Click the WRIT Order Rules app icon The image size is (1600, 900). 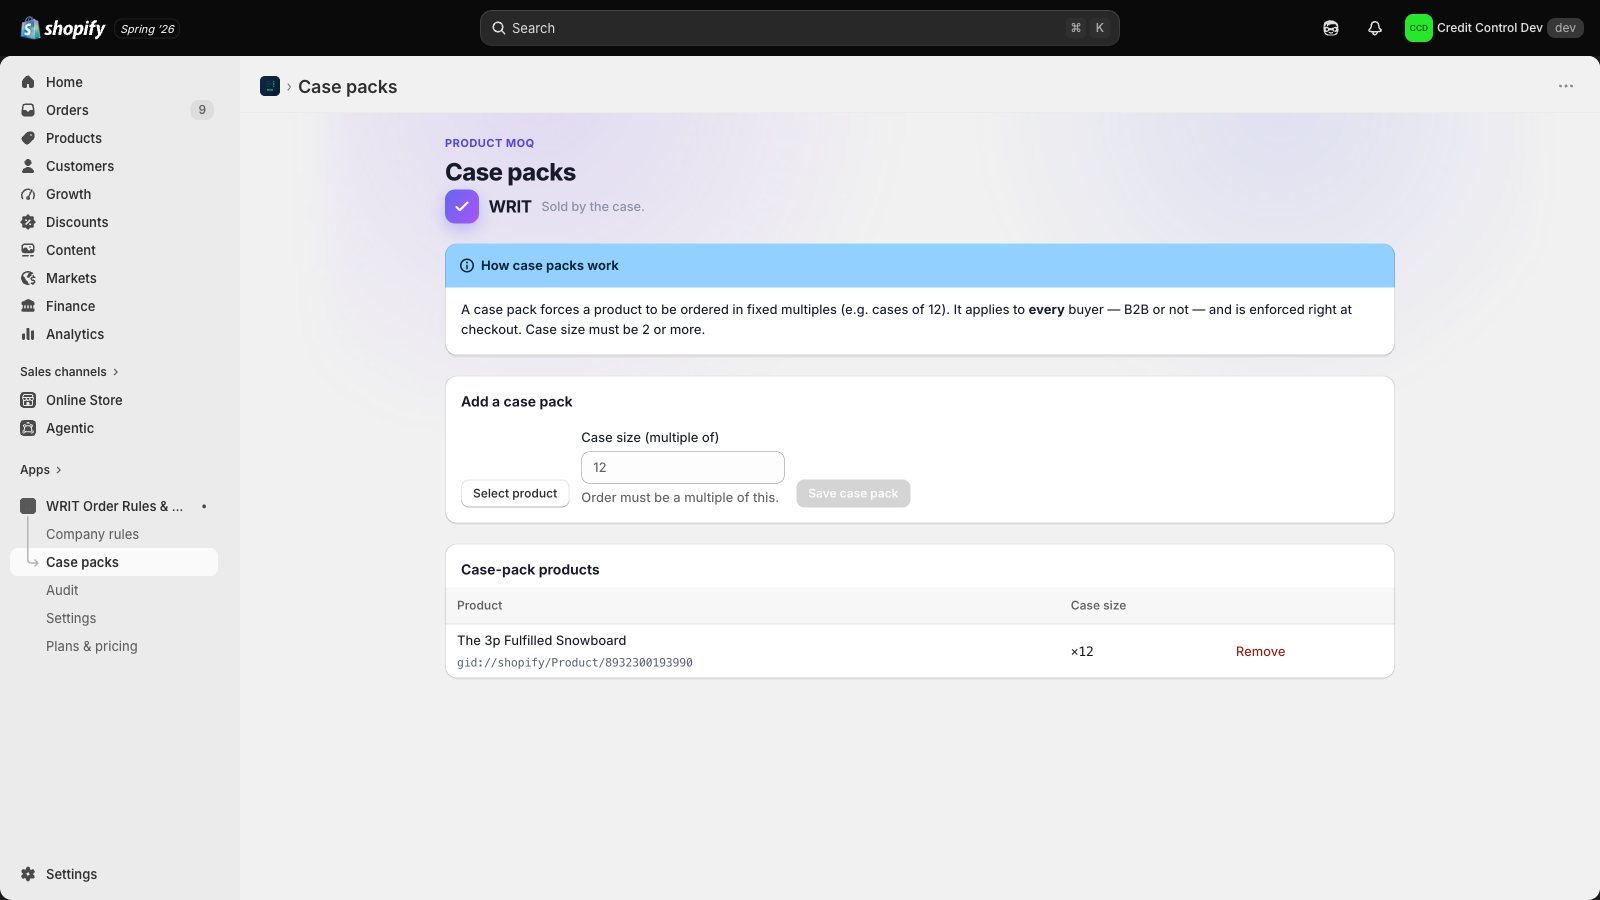(x=28, y=506)
